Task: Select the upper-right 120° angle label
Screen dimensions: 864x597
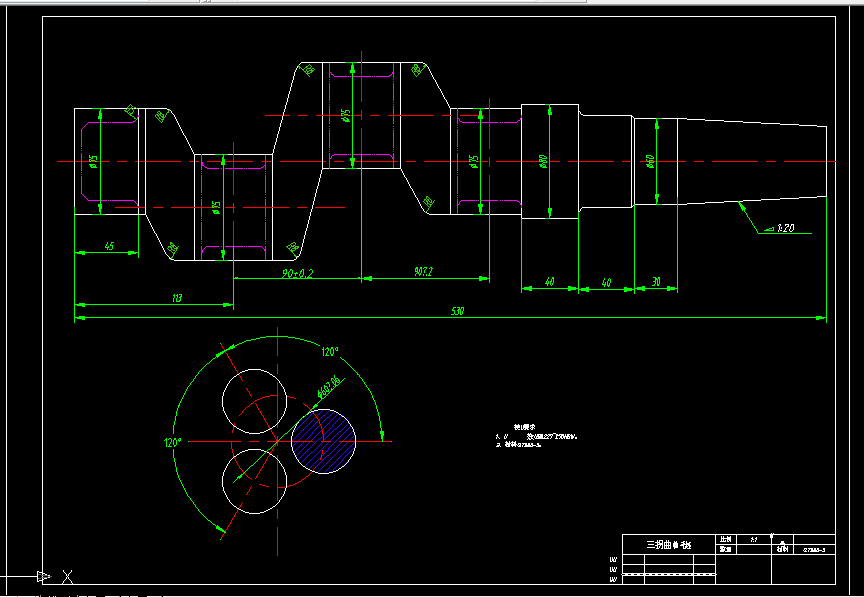Action: pyautogui.click(x=330, y=352)
